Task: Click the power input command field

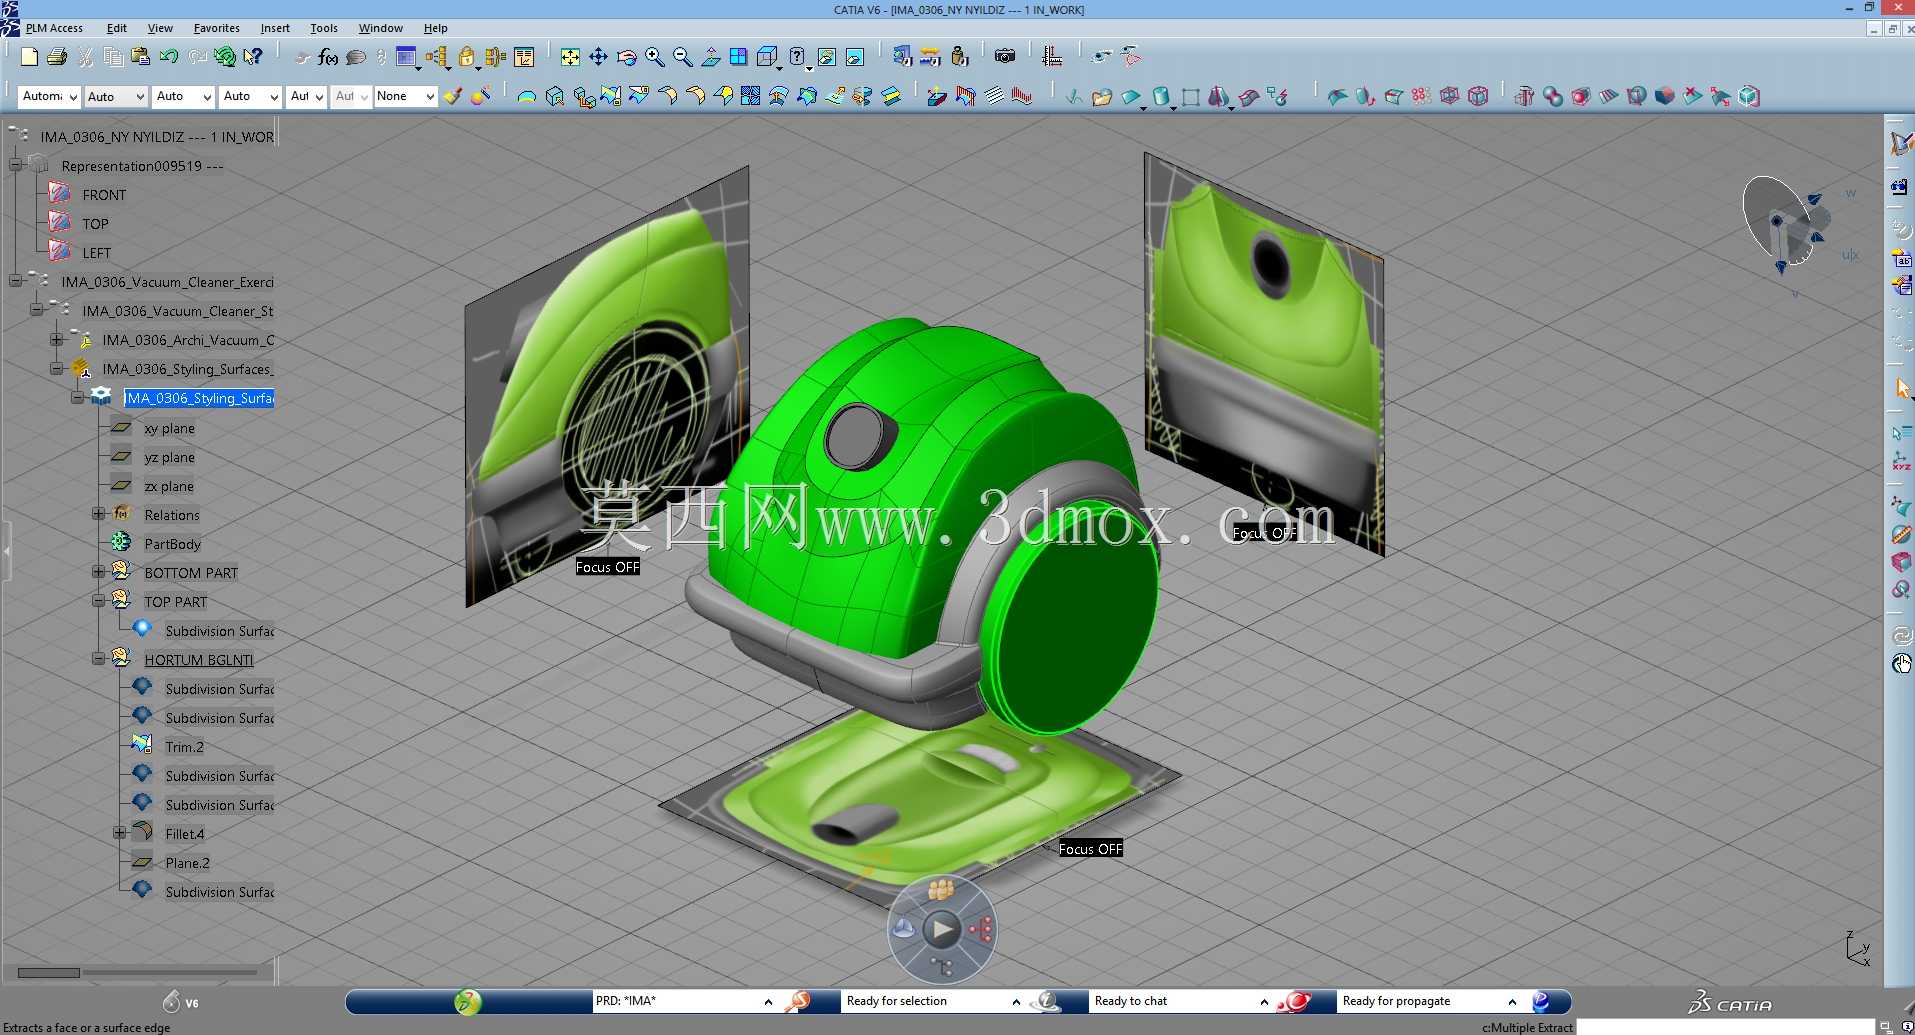Action: [1724, 1027]
